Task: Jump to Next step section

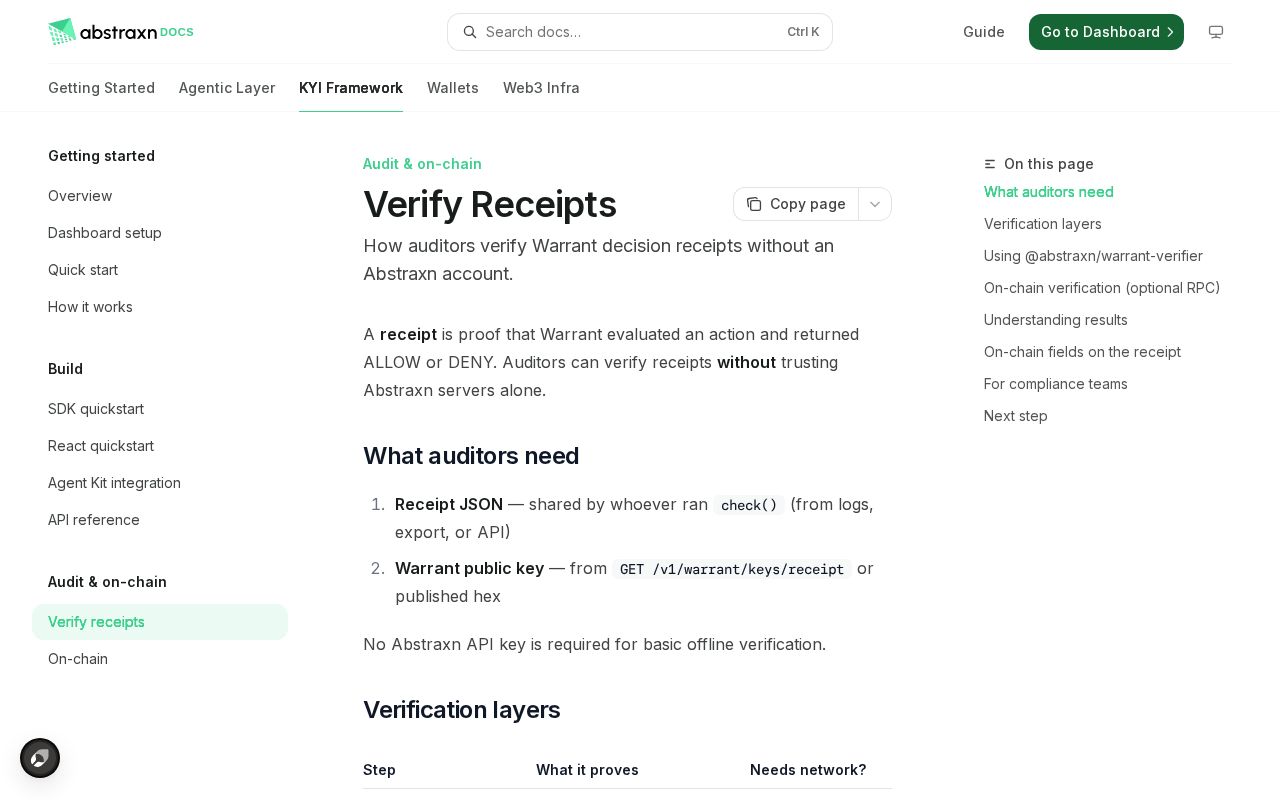Action: click(x=1016, y=416)
